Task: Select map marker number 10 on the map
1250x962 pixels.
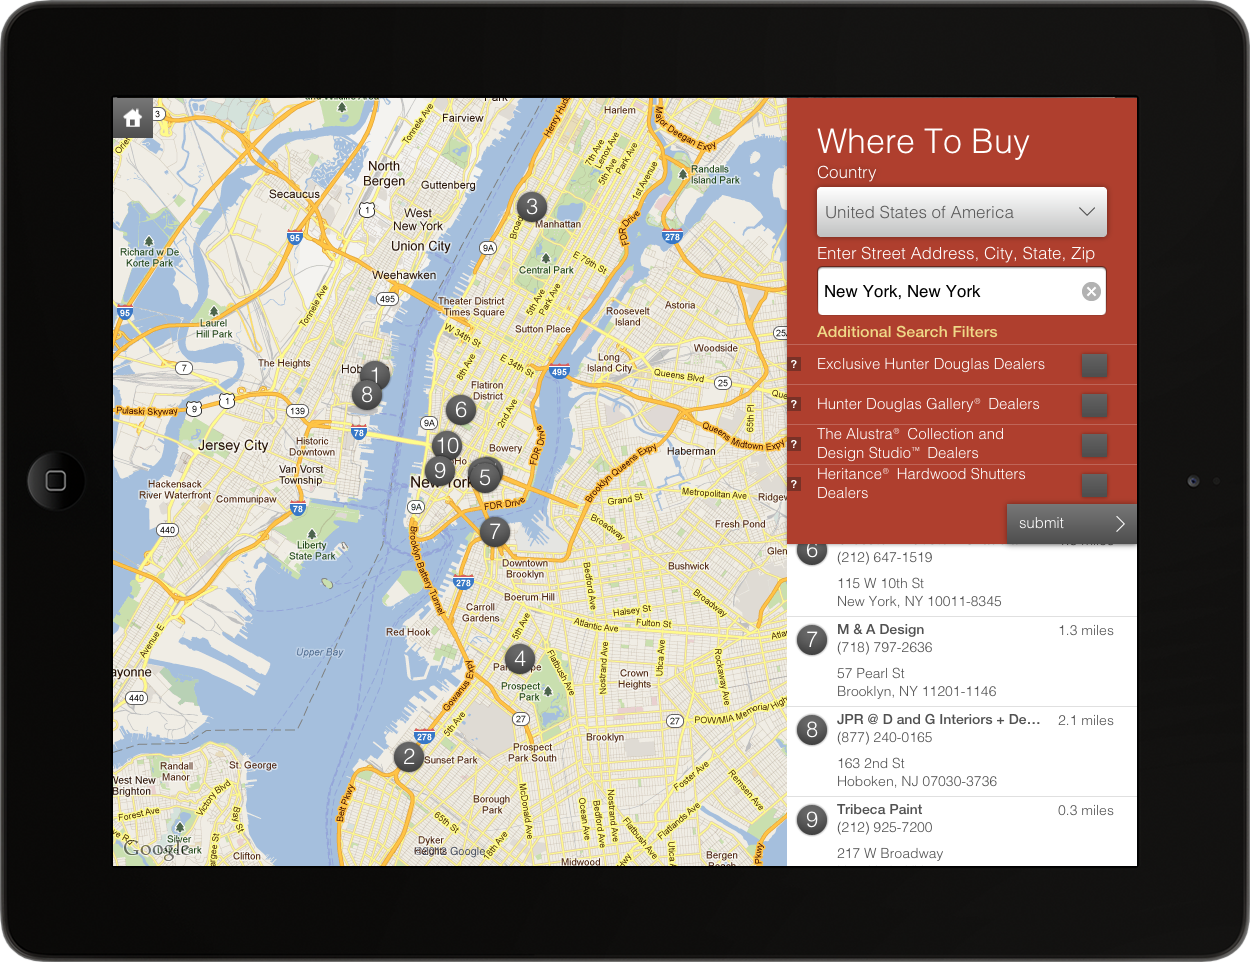Action: click(x=447, y=446)
